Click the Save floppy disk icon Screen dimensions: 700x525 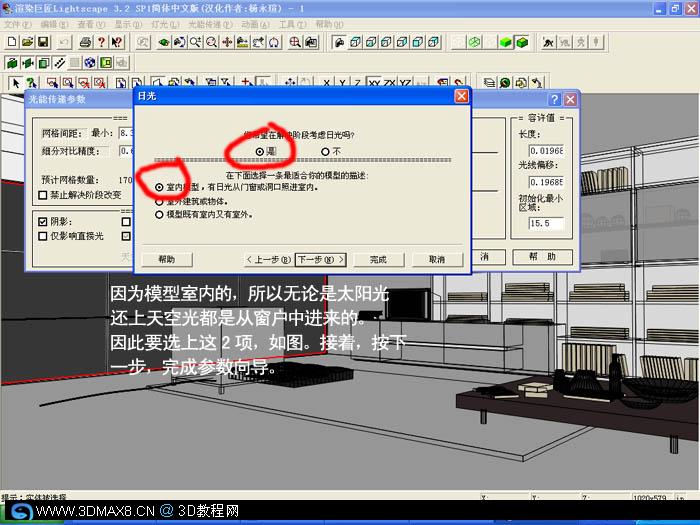pyautogui.click(x=43, y=42)
